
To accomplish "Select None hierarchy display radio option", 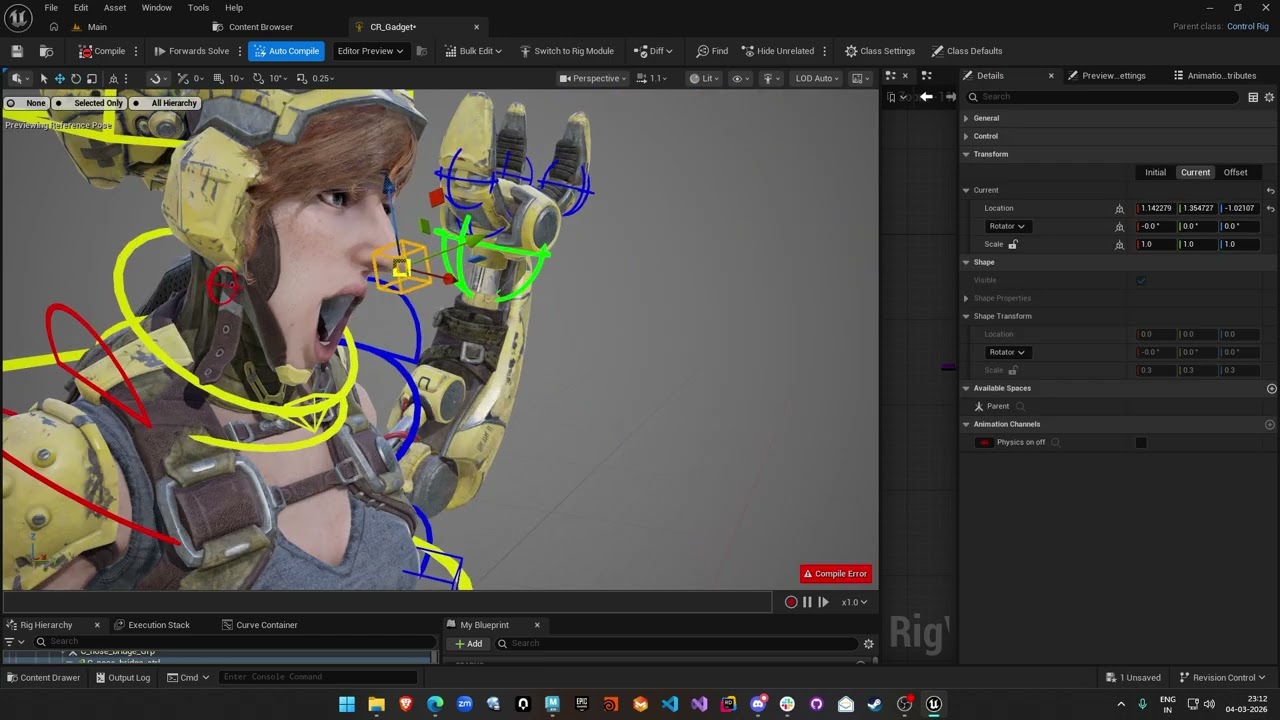I will coord(26,103).
